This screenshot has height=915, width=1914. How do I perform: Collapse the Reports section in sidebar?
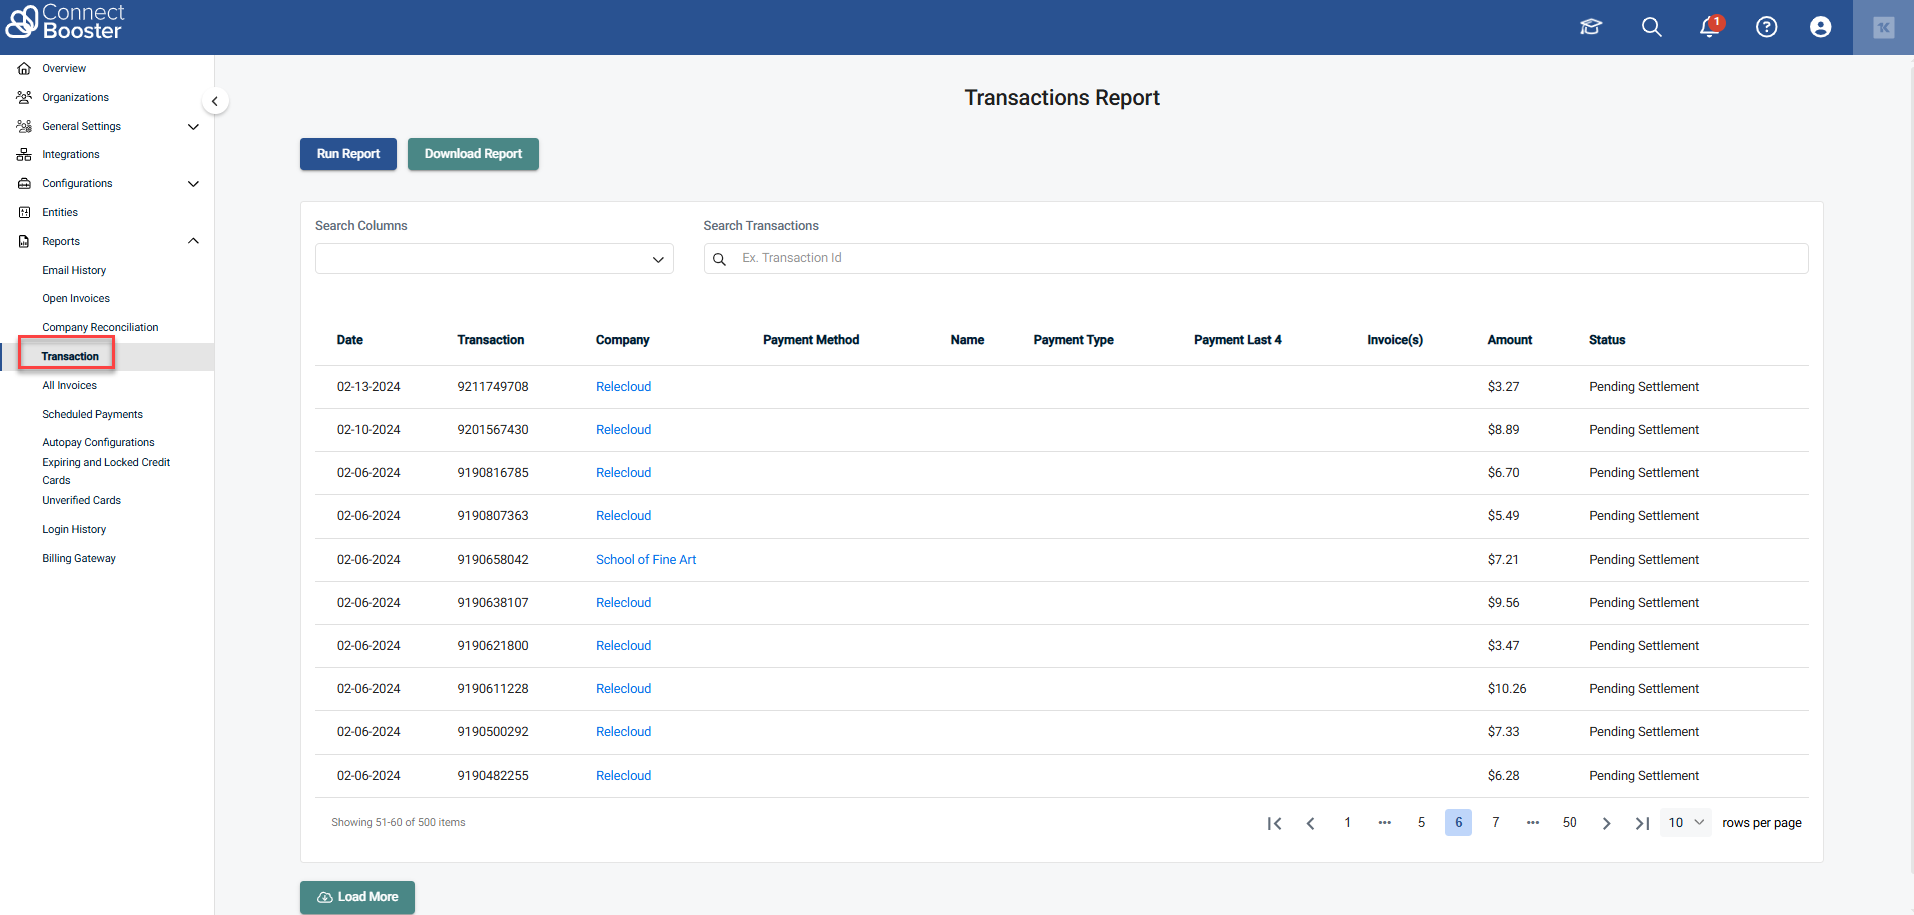[193, 240]
